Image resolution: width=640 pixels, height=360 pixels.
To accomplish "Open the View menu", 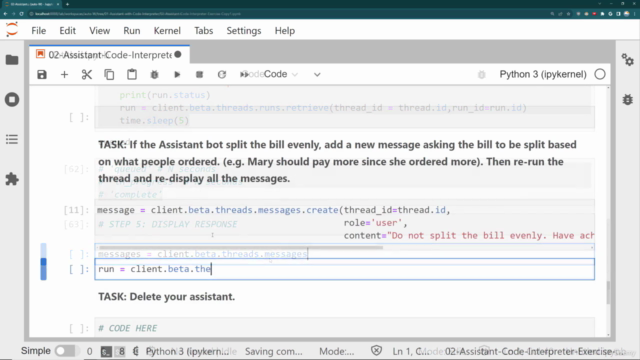I will 100,31.
